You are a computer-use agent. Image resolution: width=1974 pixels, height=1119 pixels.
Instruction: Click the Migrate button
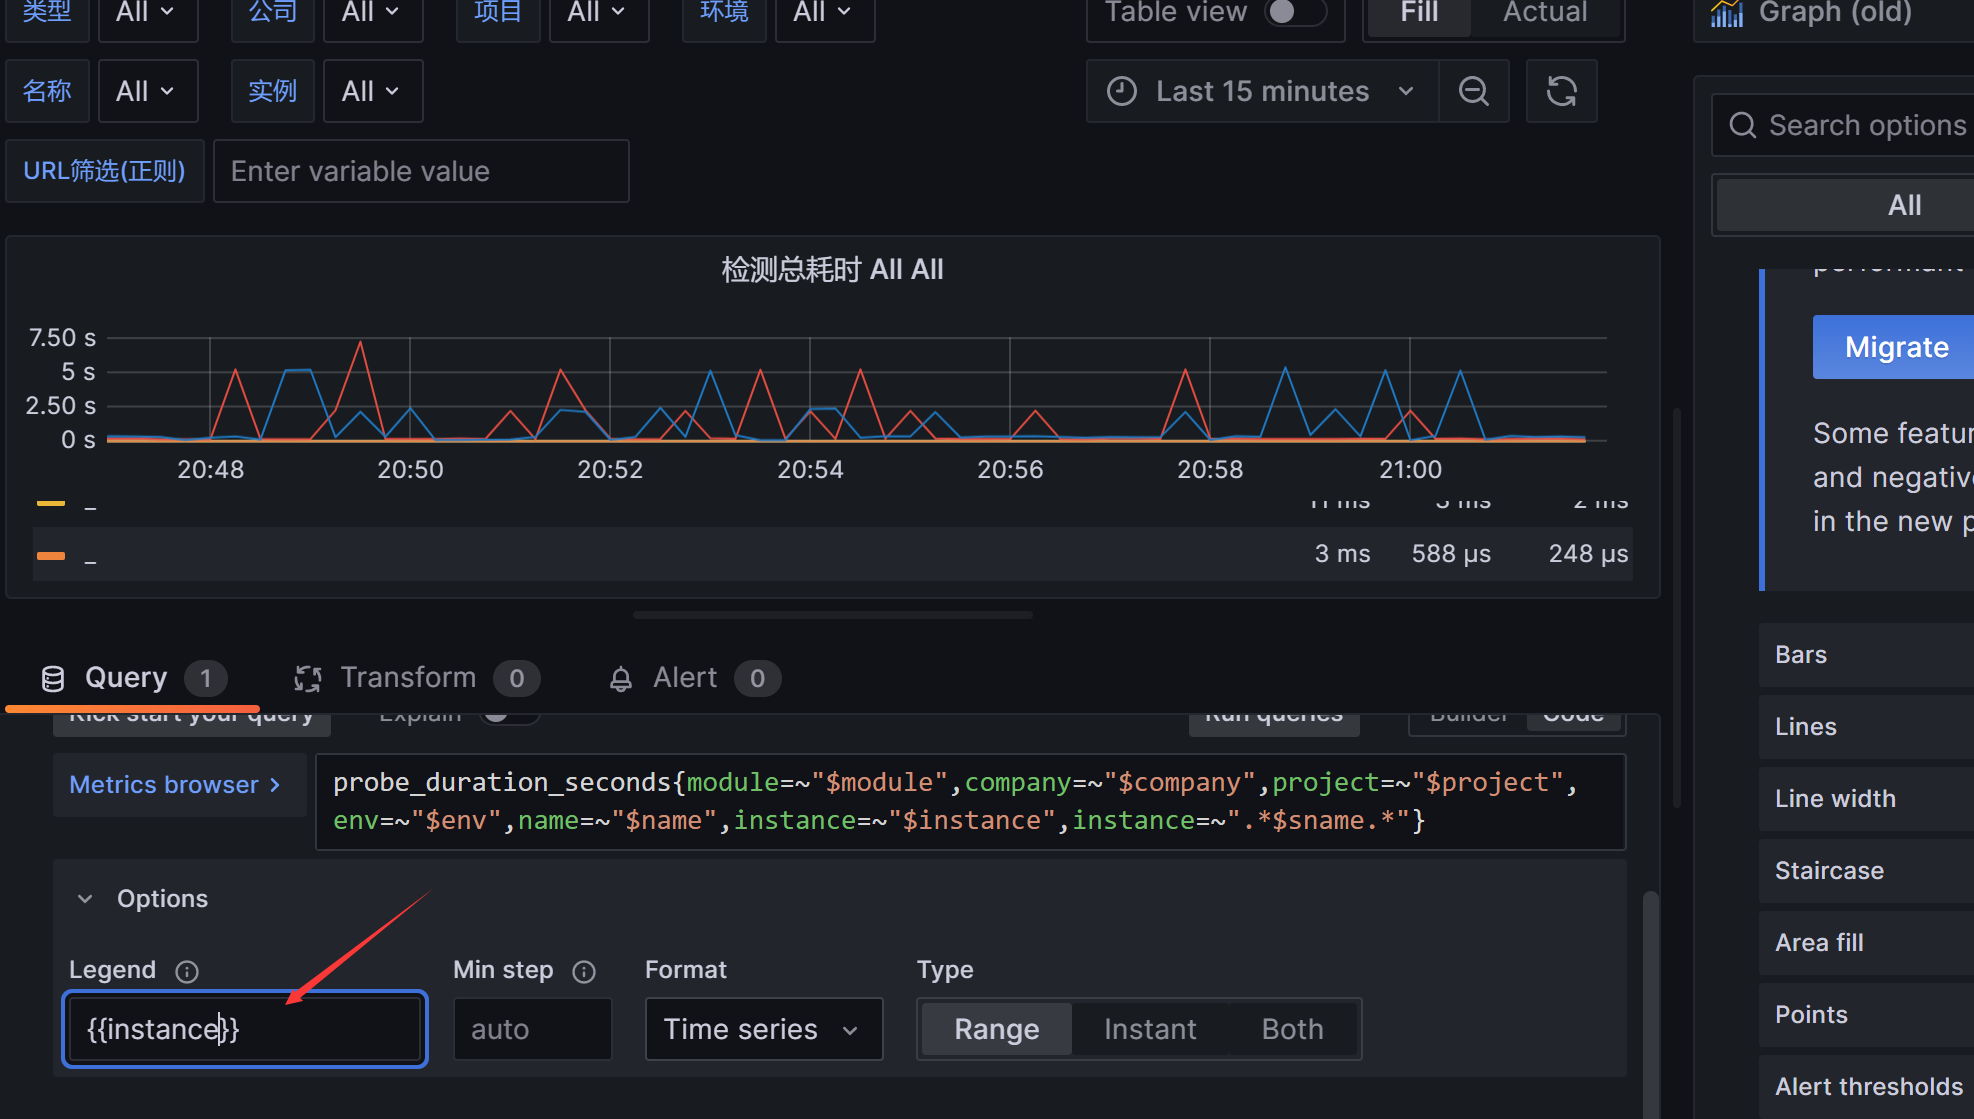tap(1894, 347)
